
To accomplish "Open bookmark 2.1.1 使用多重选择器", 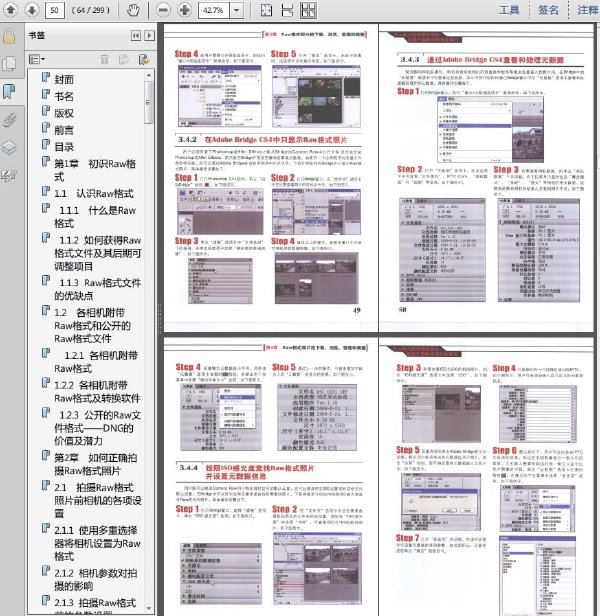I will (97, 543).
